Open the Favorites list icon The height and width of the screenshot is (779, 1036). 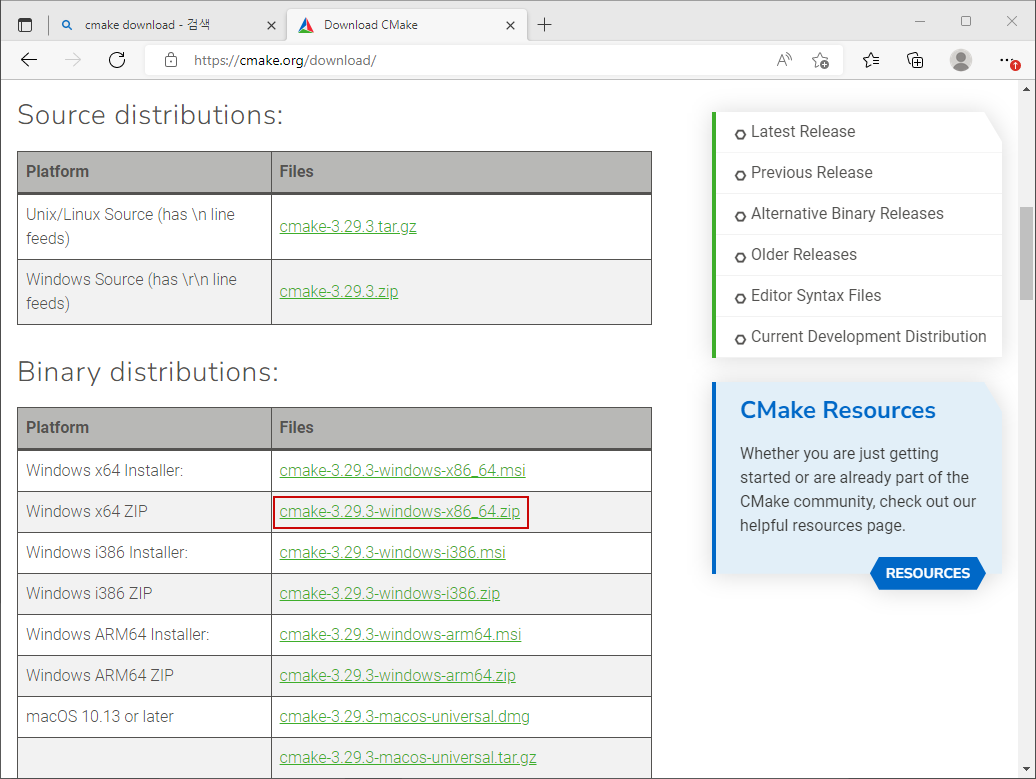point(871,60)
